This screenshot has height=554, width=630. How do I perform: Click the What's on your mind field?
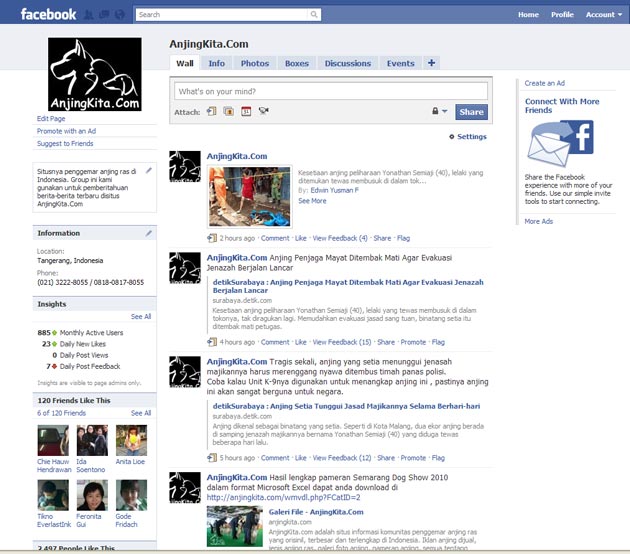pos(317,91)
